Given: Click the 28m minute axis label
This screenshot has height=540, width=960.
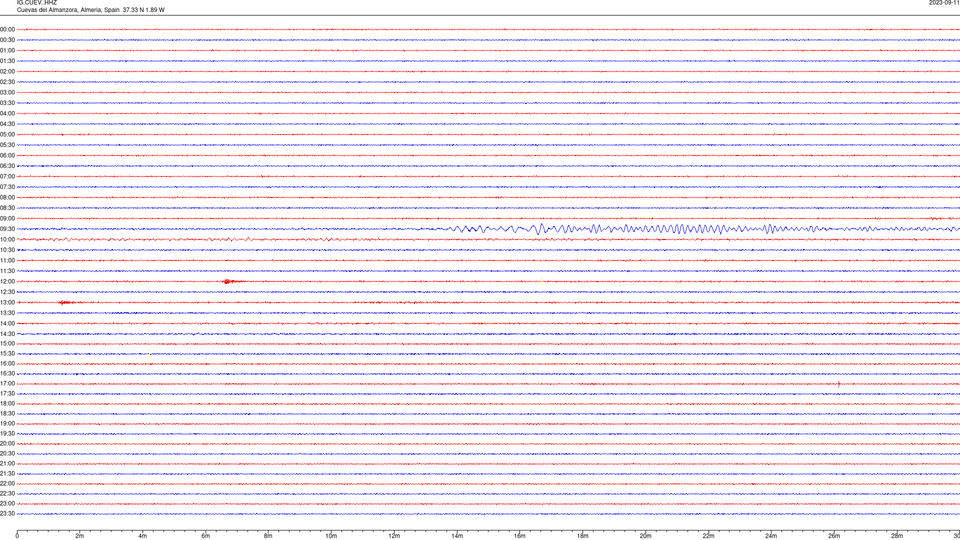Looking at the screenshot, I should pos(897,536).
